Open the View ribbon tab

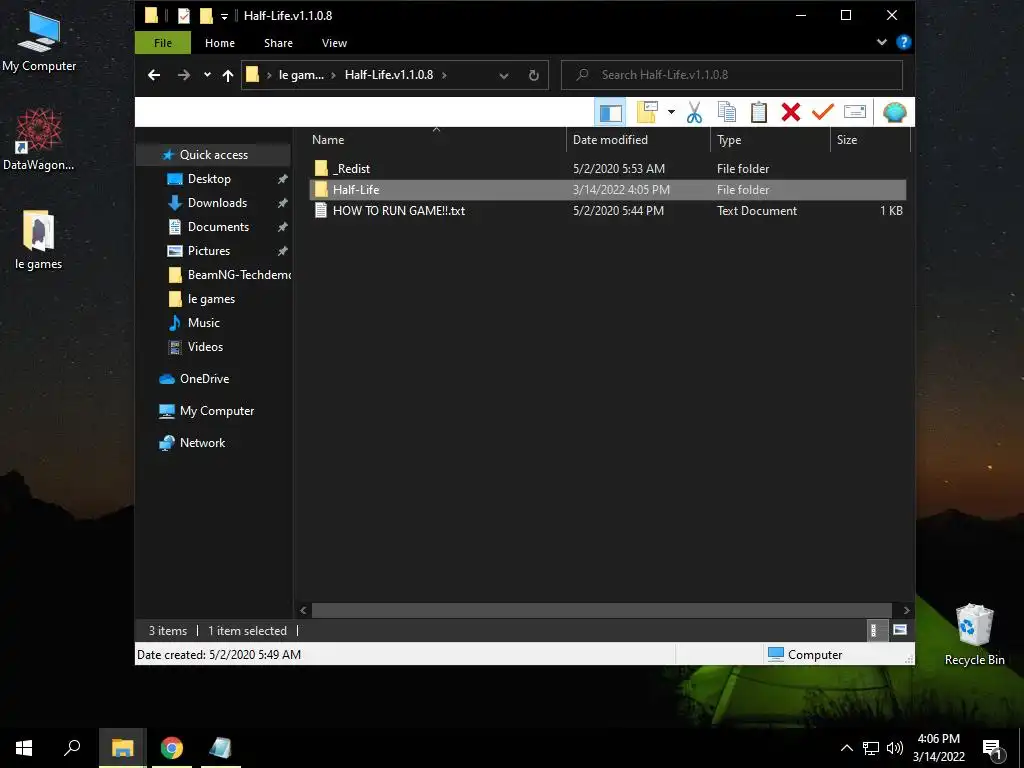tap(334, 43)
